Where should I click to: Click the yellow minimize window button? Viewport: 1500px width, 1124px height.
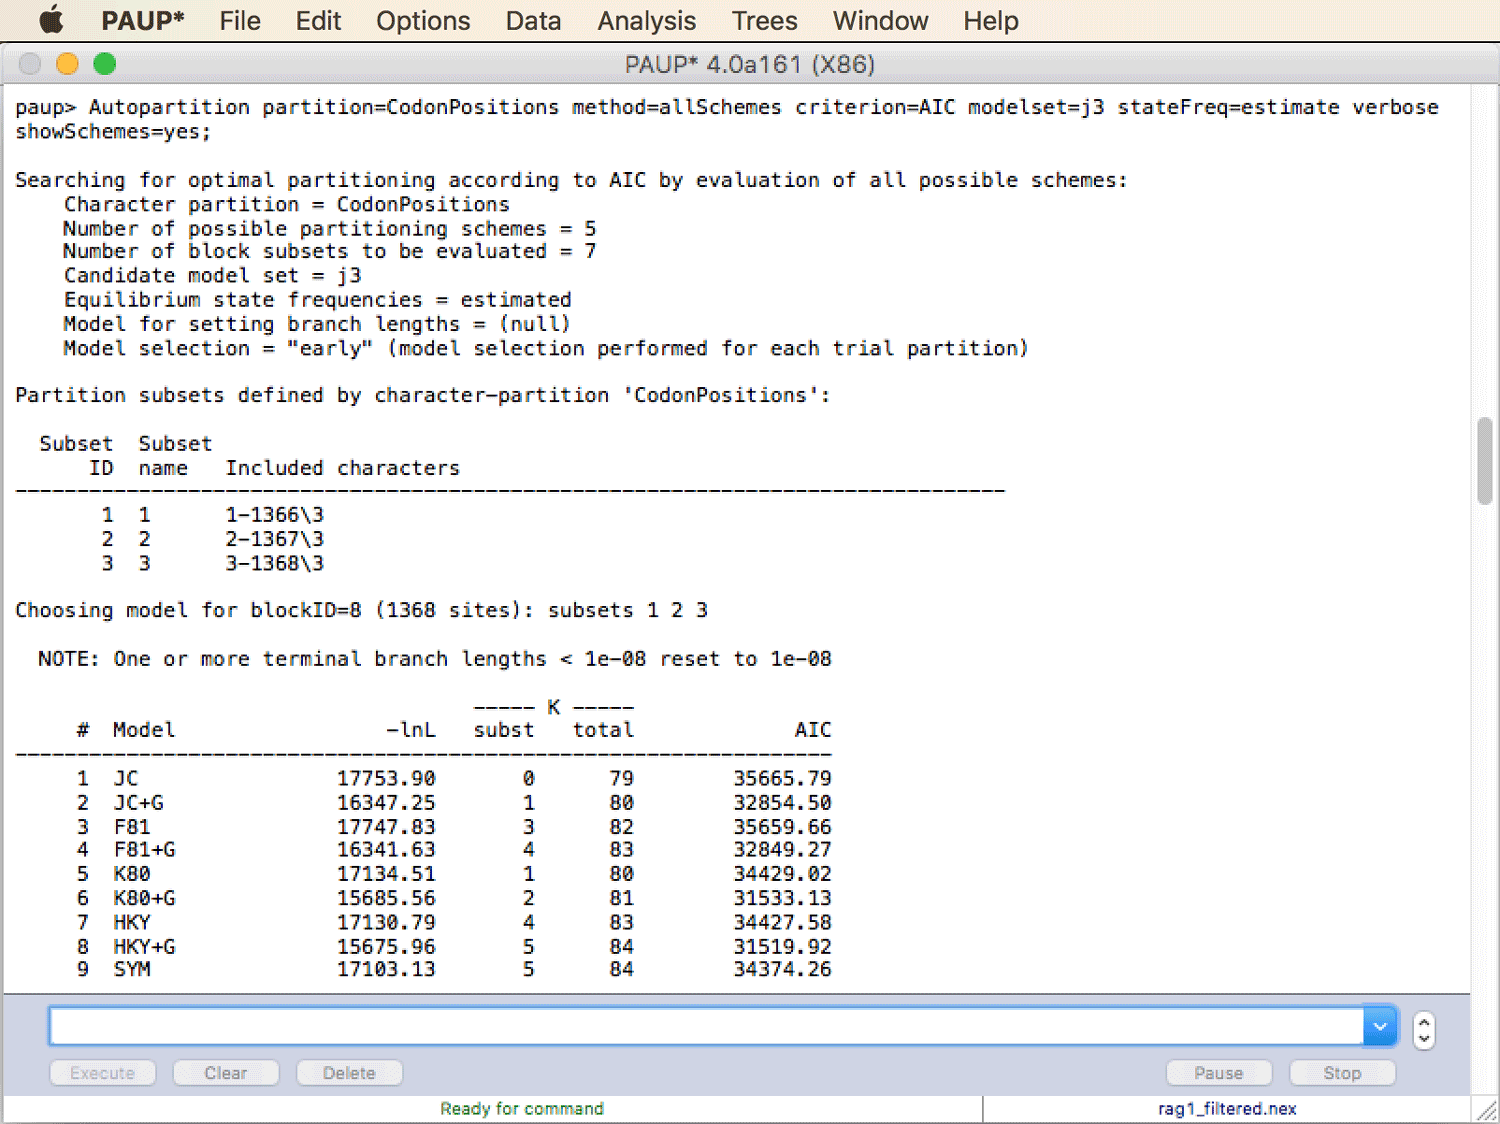point(67,64)
